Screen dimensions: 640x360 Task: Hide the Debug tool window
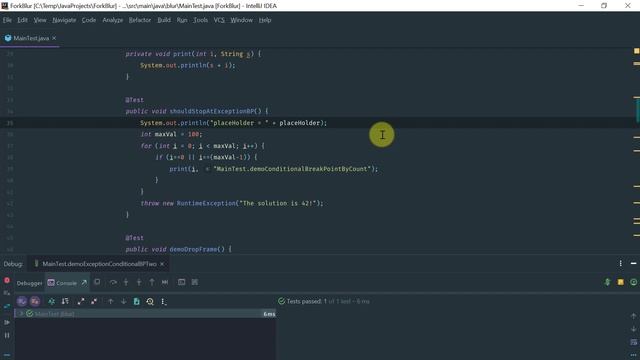tap(633, 264)
